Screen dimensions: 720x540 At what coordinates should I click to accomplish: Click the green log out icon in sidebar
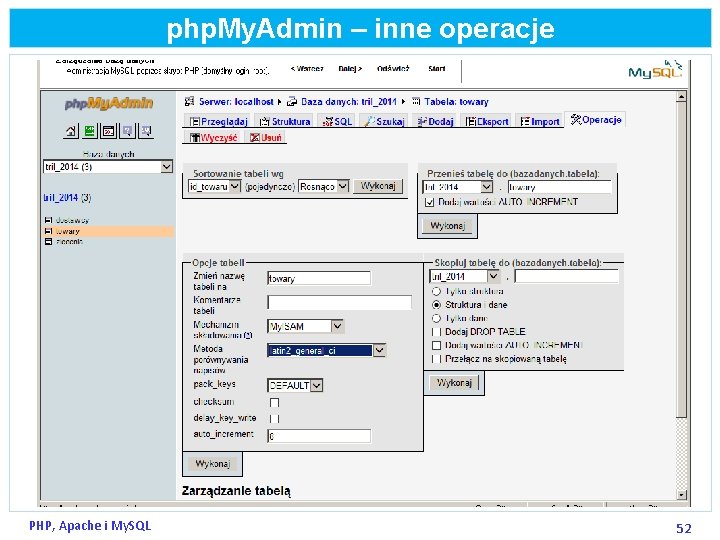(90, 131)
